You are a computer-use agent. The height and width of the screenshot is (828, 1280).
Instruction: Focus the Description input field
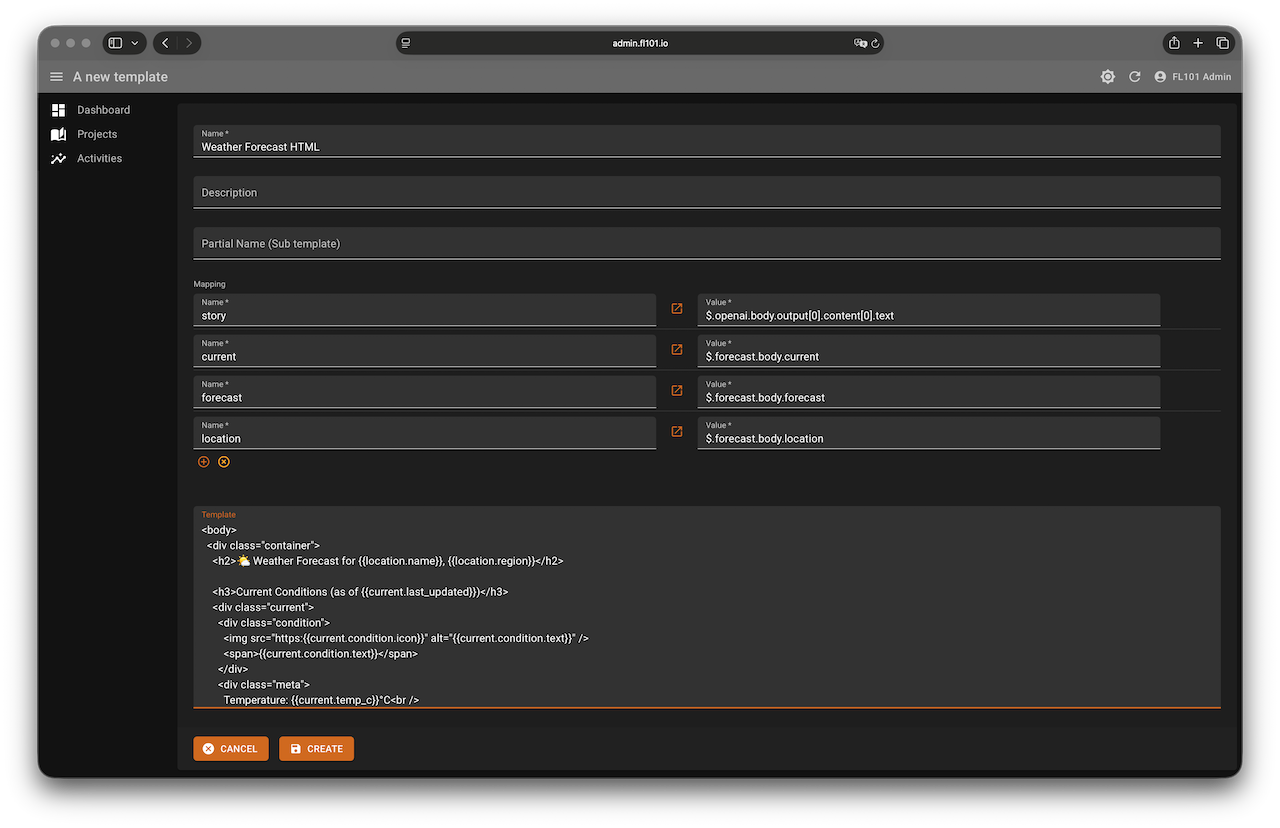pyautogui.click(x=706, y=193)
